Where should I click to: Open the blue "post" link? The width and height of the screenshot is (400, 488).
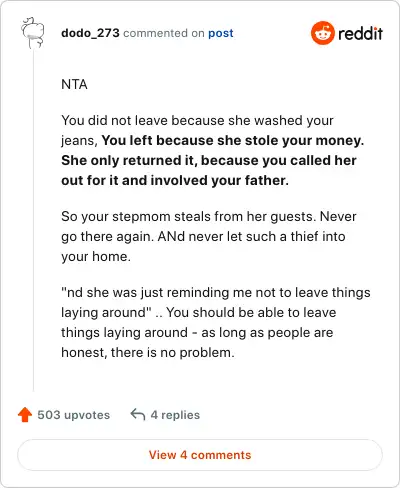coord(221,33)
